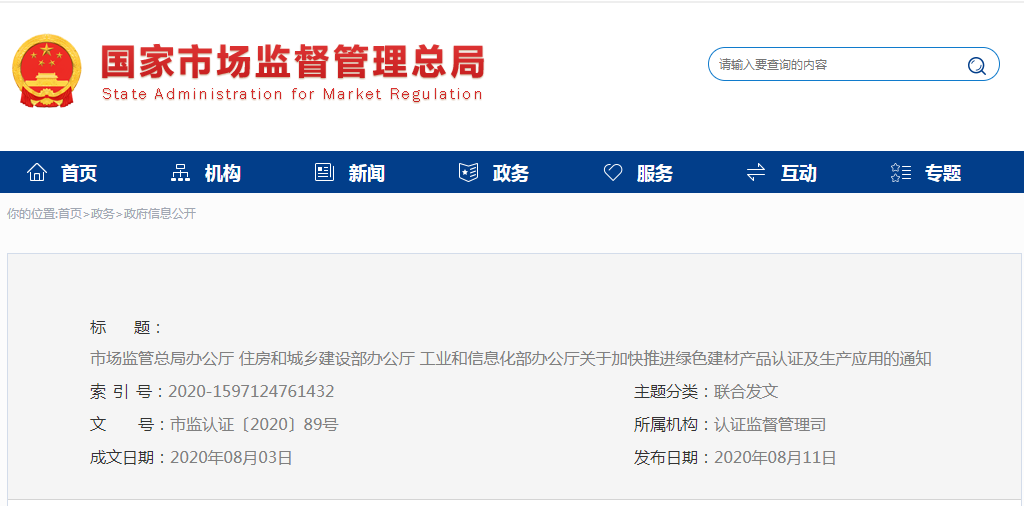Go to 政府信息公开 in the breadcrumb

tap(160, 213)
